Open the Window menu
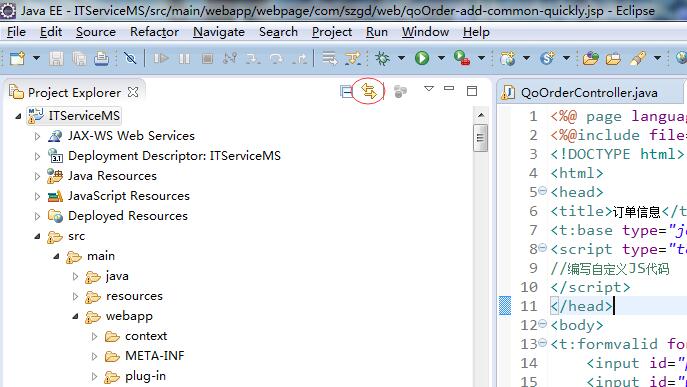Viewport: 687px width, 387px height. click(x=425, y=32)
